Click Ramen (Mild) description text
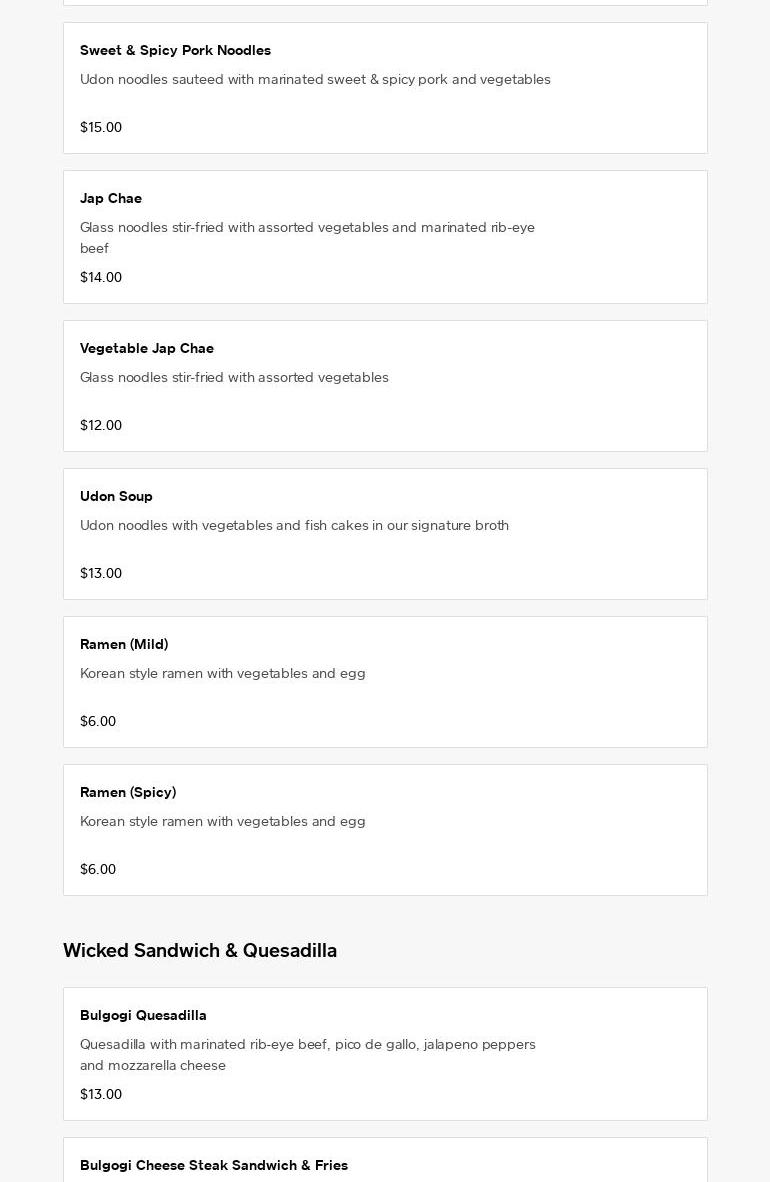770x1182 pixels. point(223,673)
